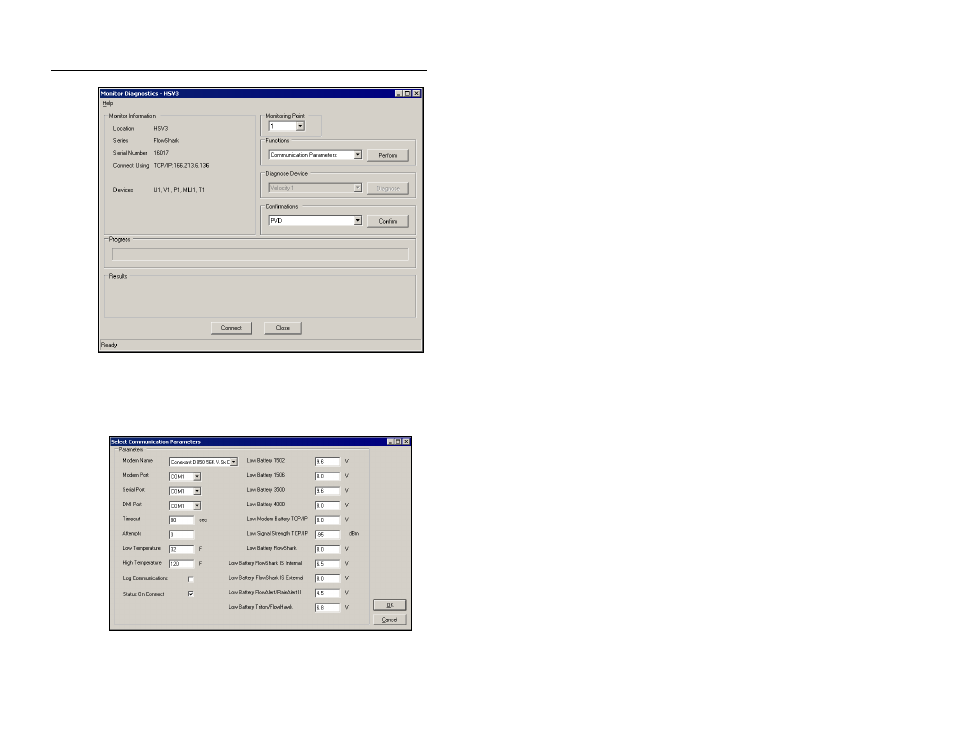Open the Monitoring Point dropdown
954x737 pixels.
[x=300, y=126]
